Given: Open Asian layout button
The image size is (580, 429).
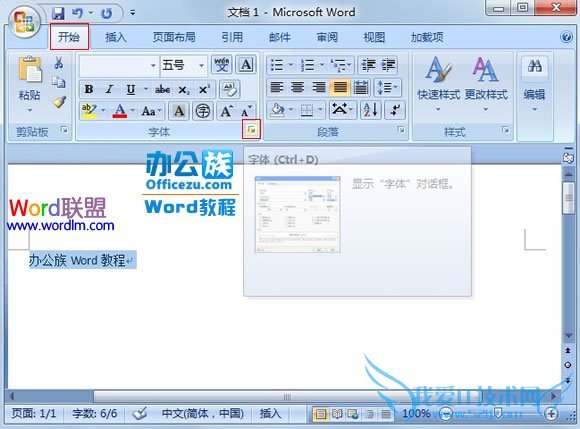Looking at the screenshot, I should pyautogui.click(x=342, y=110).
